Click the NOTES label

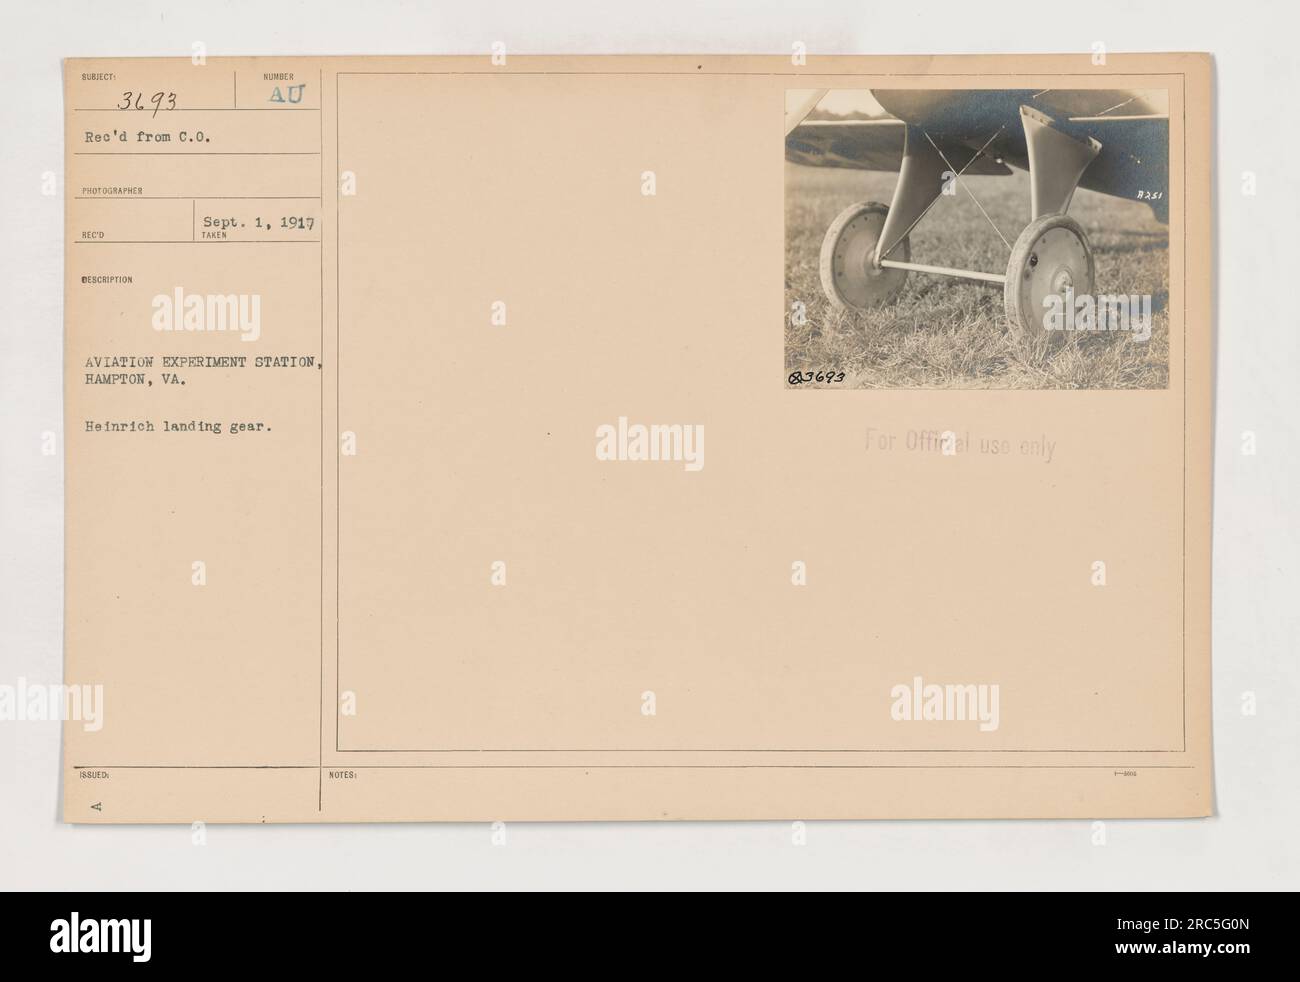[336, 774]
